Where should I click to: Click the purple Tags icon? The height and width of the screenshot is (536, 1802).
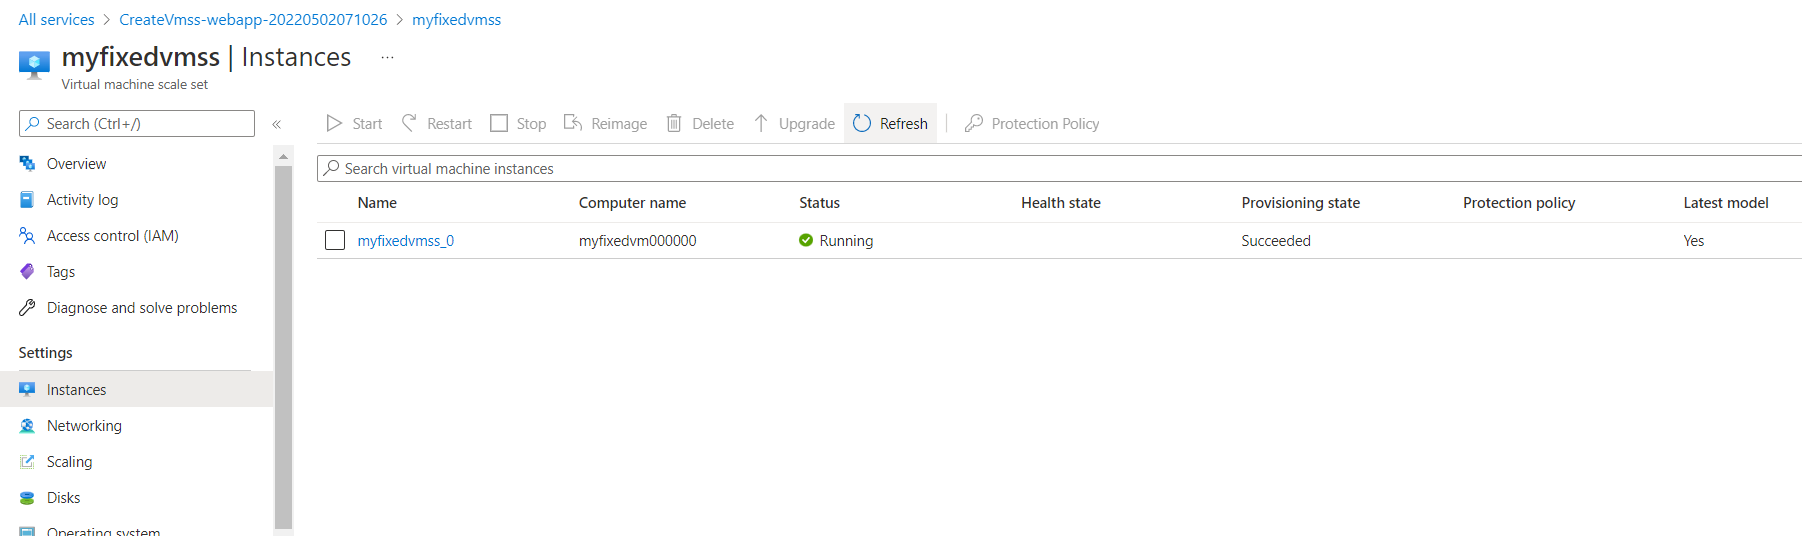coord(27,272)
